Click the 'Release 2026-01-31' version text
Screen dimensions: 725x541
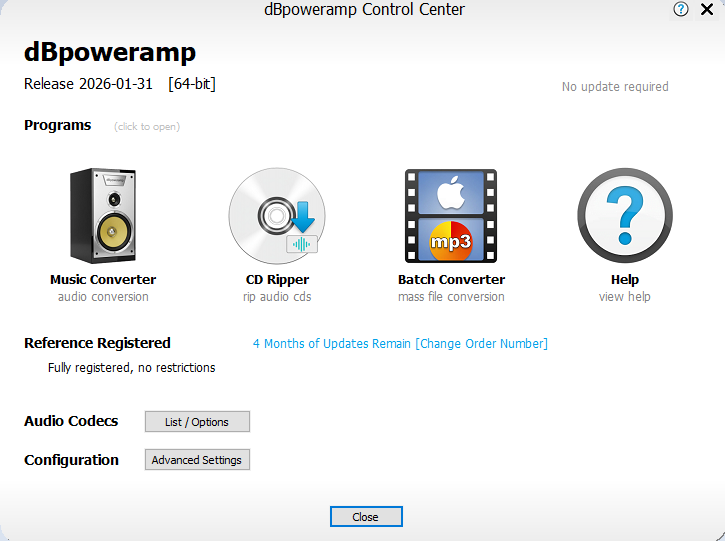(88, 84)
